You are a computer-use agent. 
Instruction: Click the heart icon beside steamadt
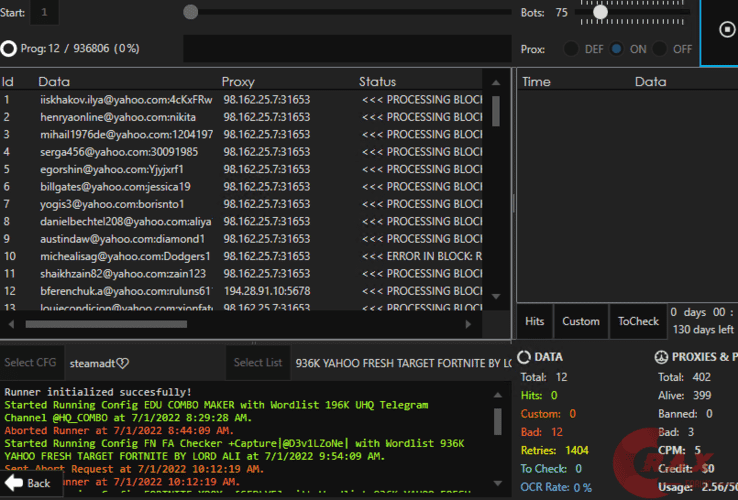point(124,362)
